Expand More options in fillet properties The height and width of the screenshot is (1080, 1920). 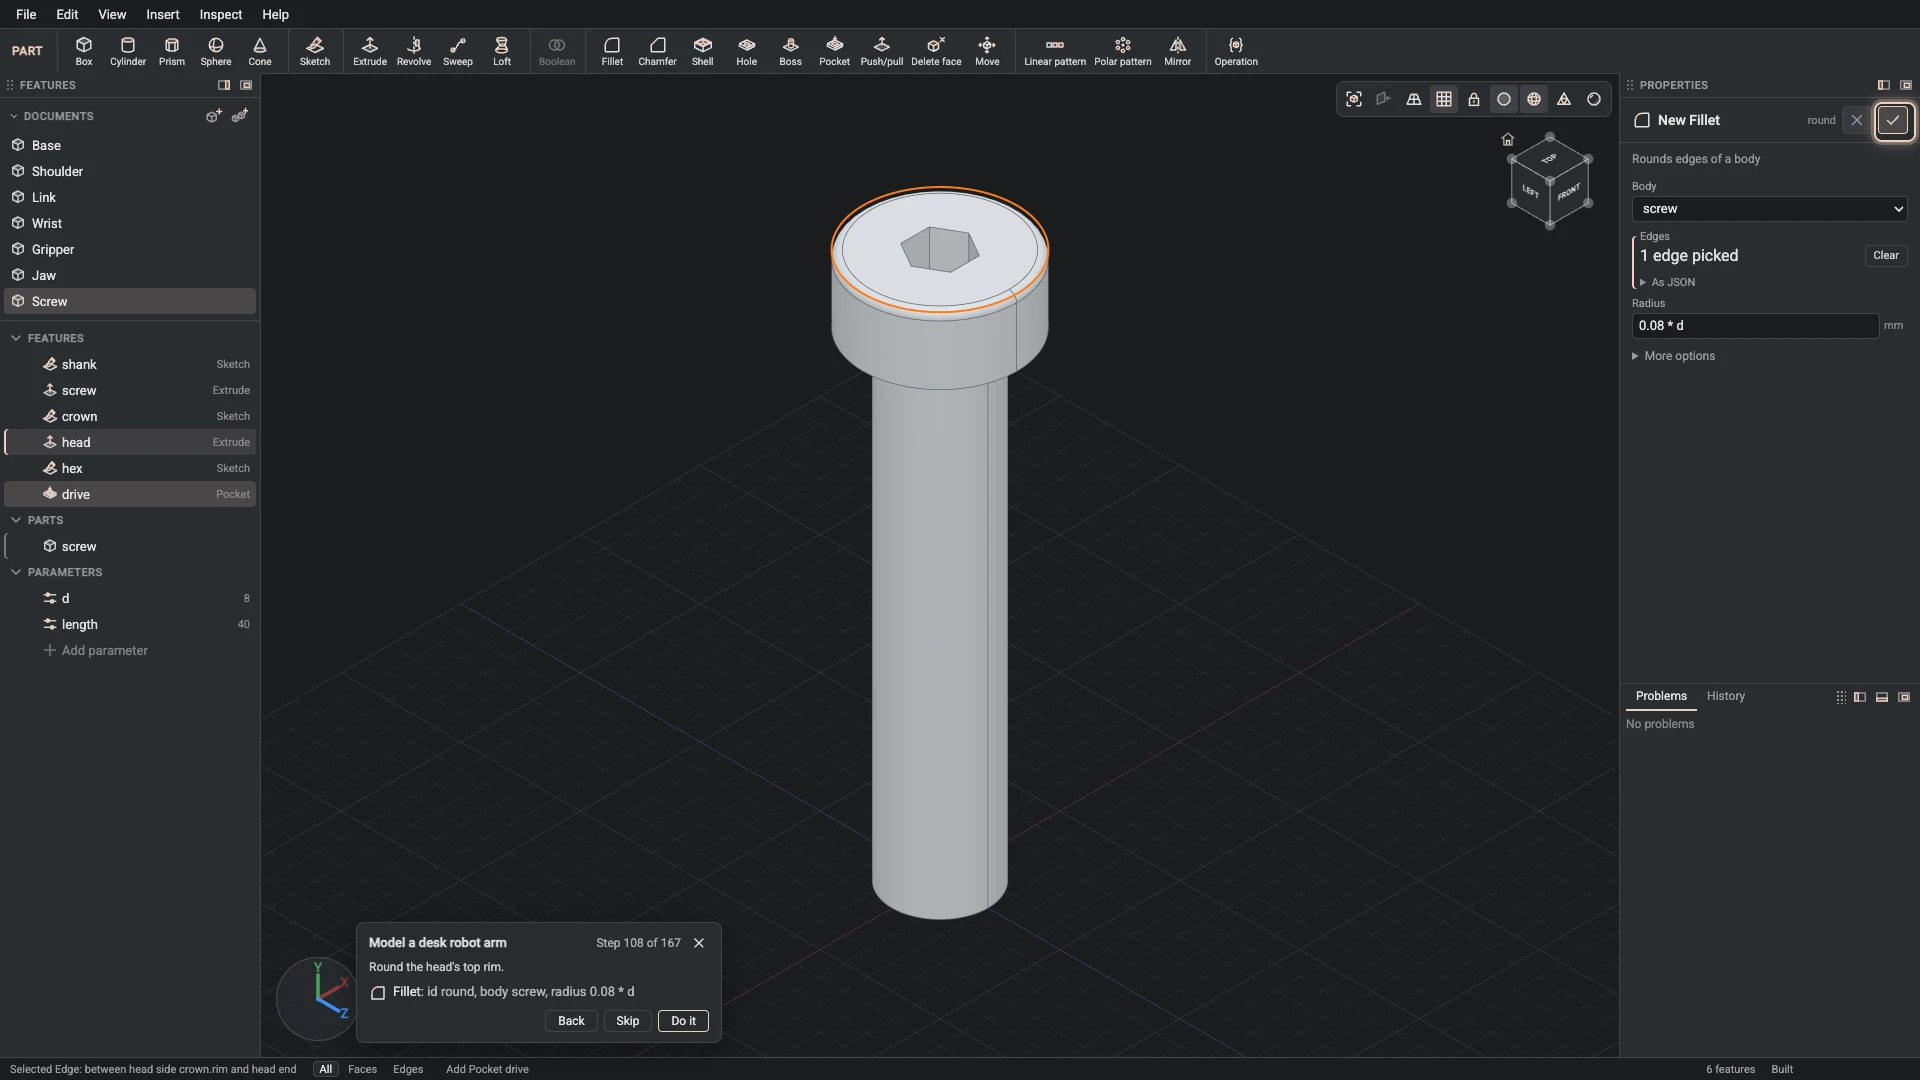pyautogui.click(x=1674, y=356)
